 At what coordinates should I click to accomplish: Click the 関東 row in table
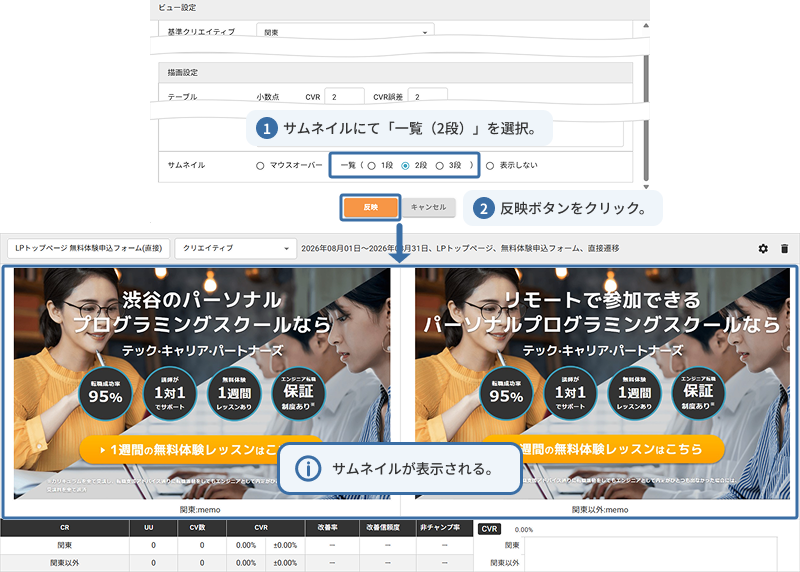coord(237,545)
